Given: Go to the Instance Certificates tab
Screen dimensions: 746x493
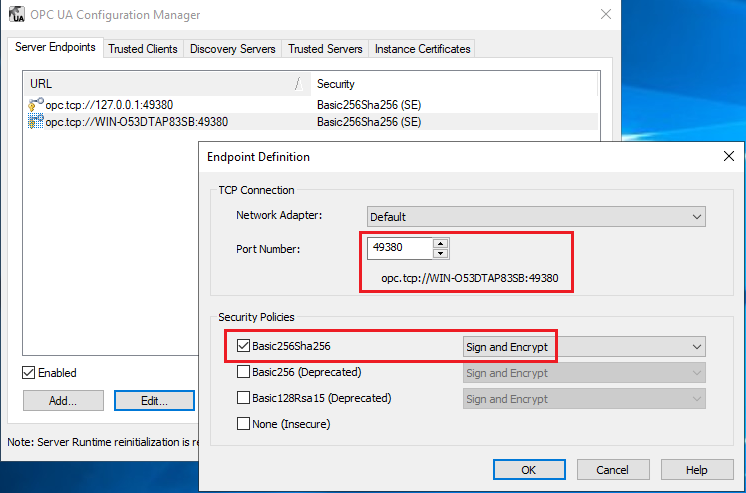Looking at the screenshot, I should click(x=422, y=48).
